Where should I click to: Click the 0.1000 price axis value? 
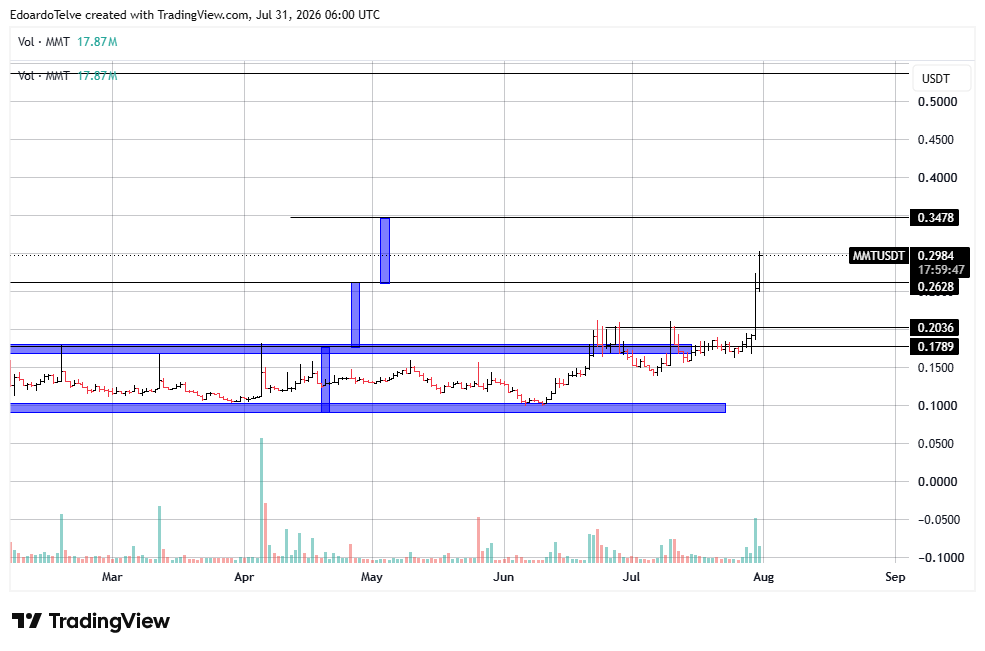click(937, 406)
